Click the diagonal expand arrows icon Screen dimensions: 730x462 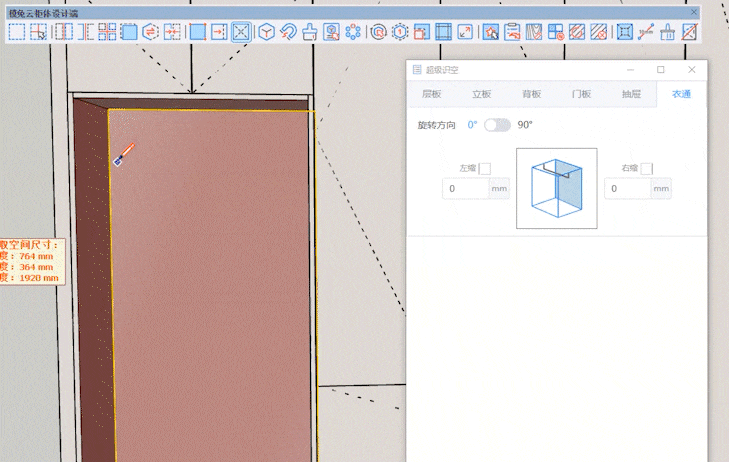[465, 32]
